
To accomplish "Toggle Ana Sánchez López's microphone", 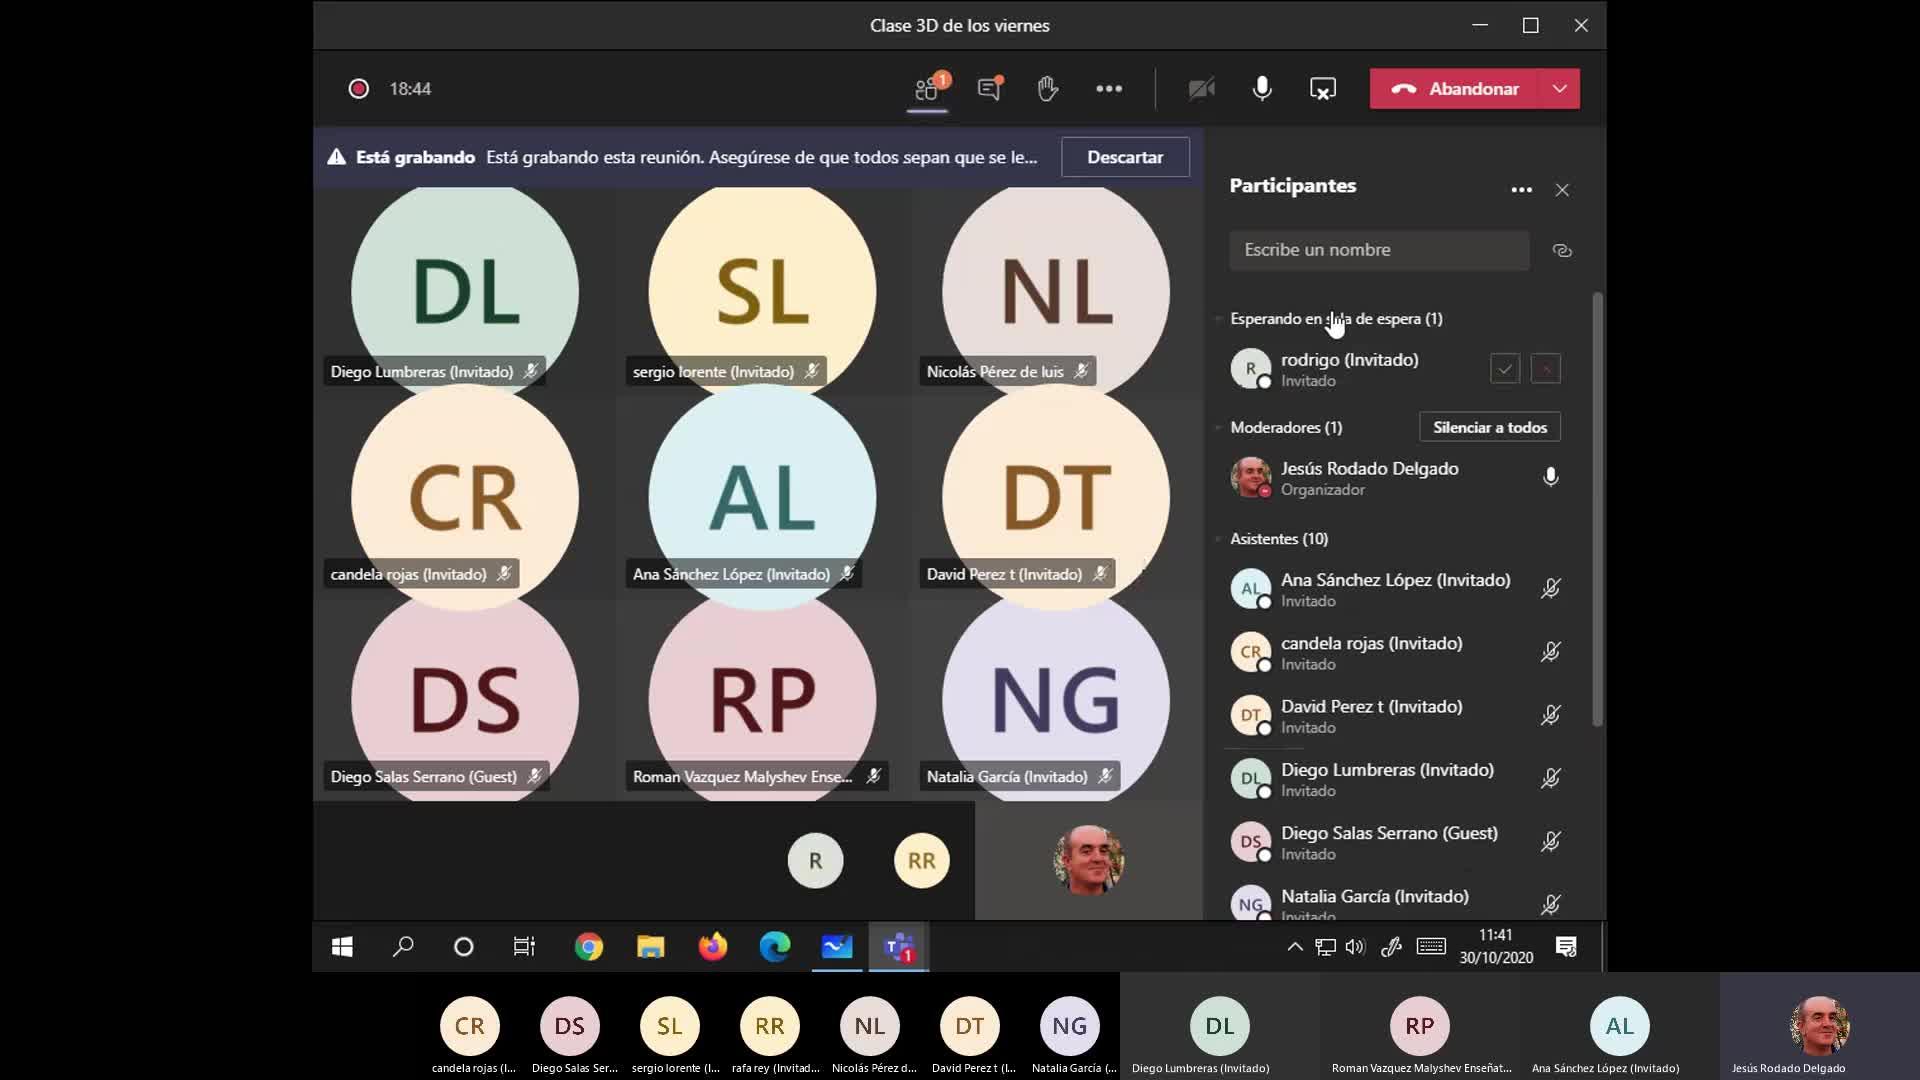I will (x=1550, y=589).
